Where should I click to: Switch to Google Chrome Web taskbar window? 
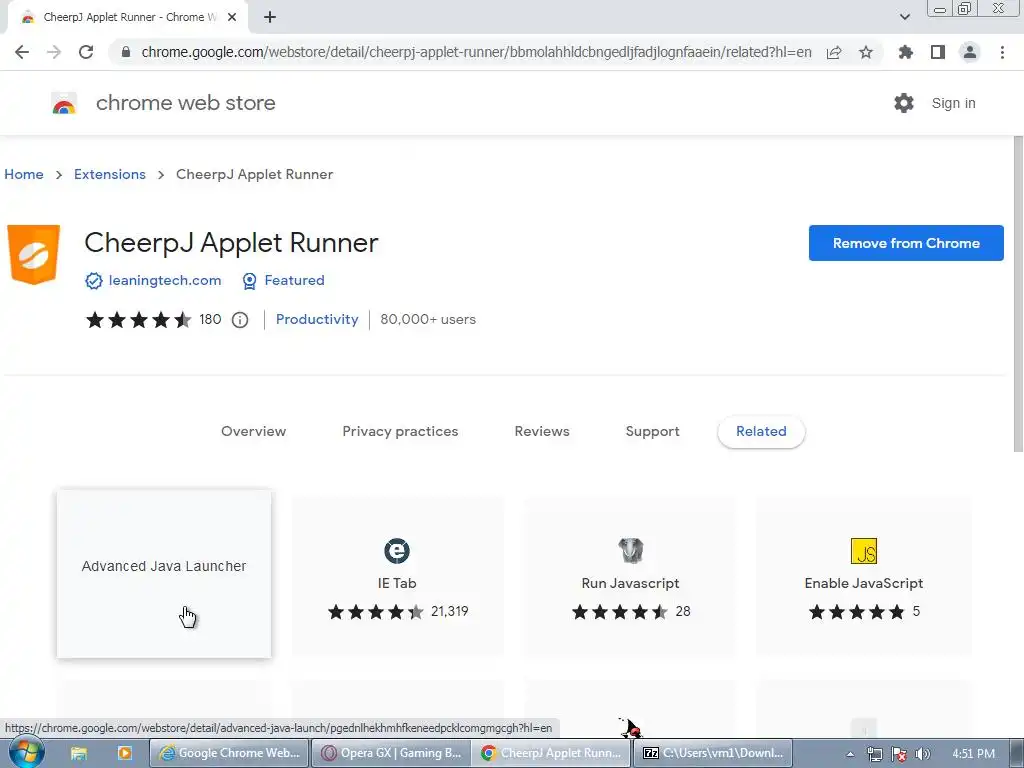tap(230, 753)
